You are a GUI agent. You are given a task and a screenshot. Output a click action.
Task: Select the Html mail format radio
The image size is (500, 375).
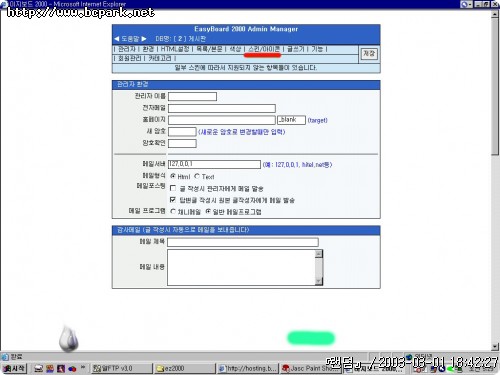coord(173,176)
